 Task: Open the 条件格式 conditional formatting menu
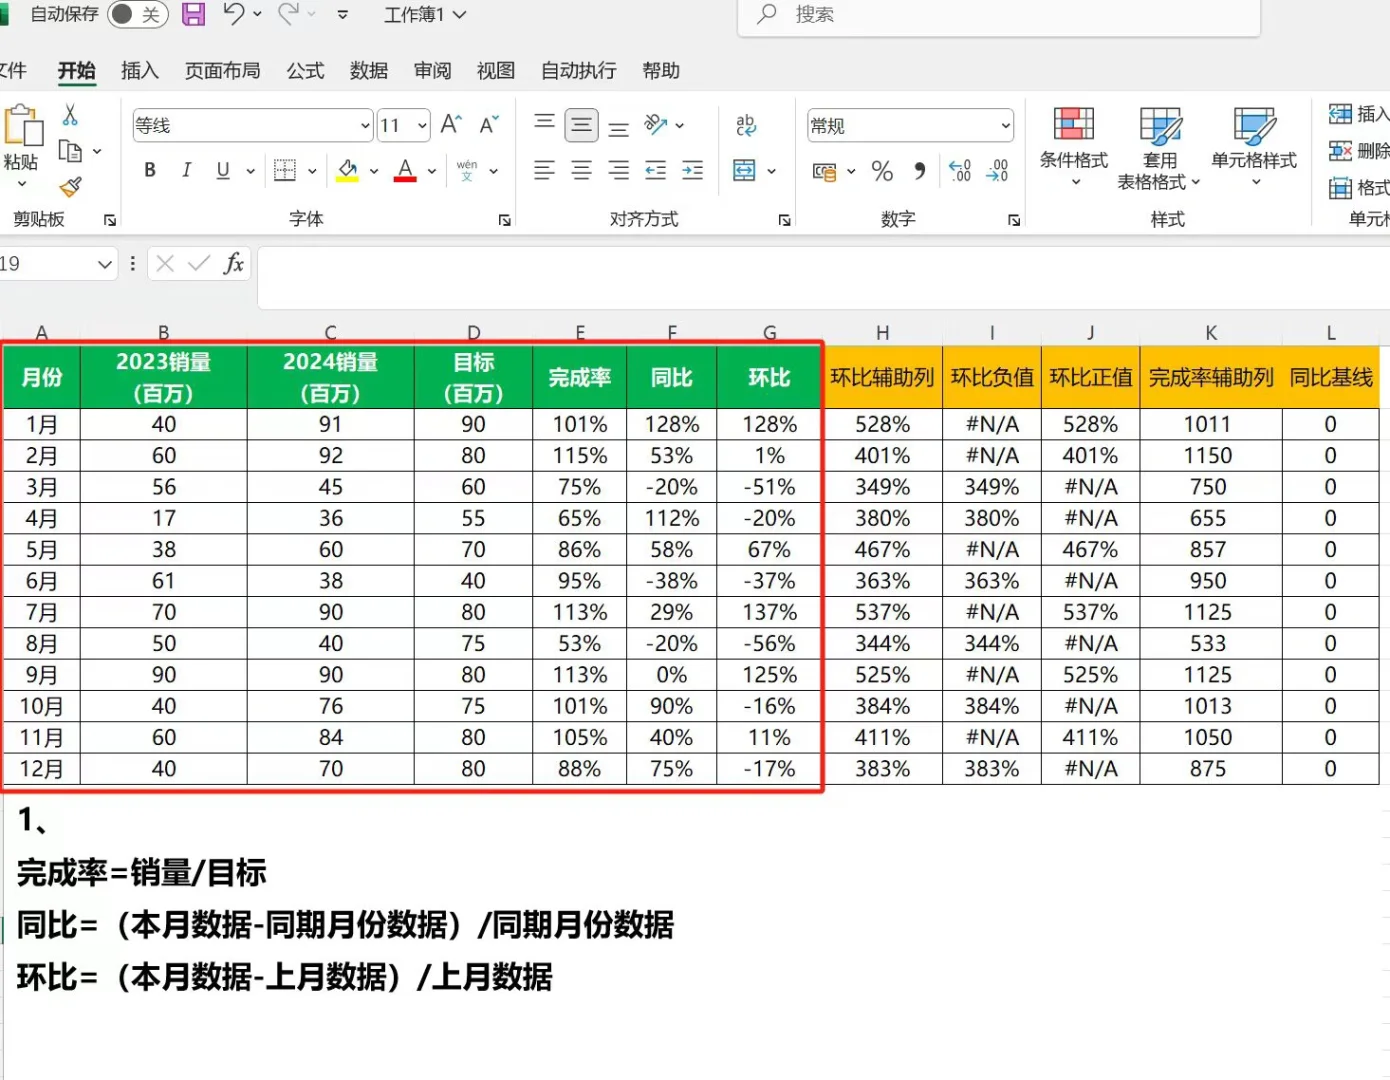(1074, 147)
